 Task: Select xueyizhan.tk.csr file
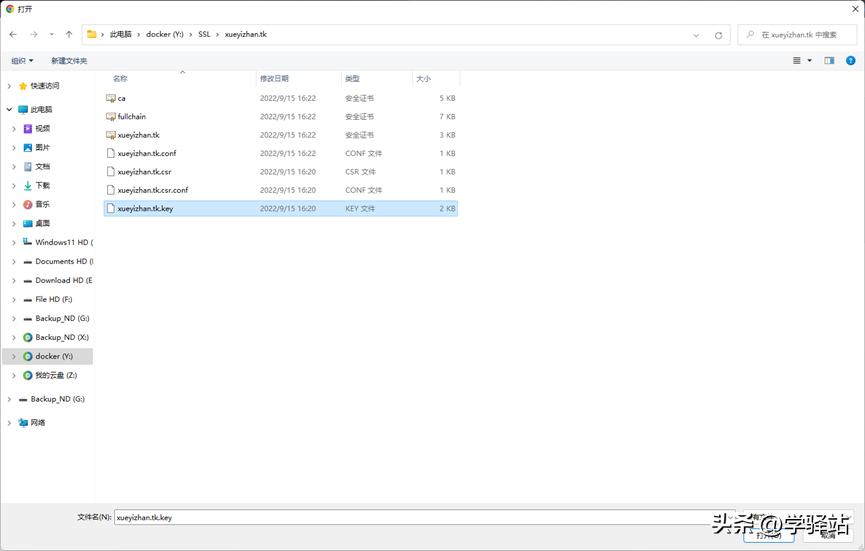[x=281, y=172]
